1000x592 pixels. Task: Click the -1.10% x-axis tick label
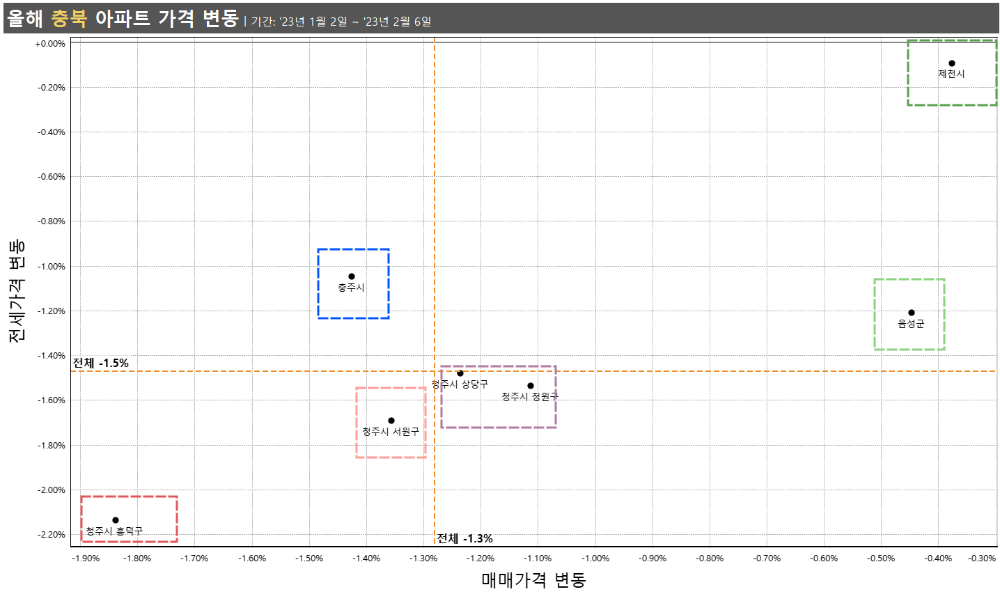coord(538,558)
